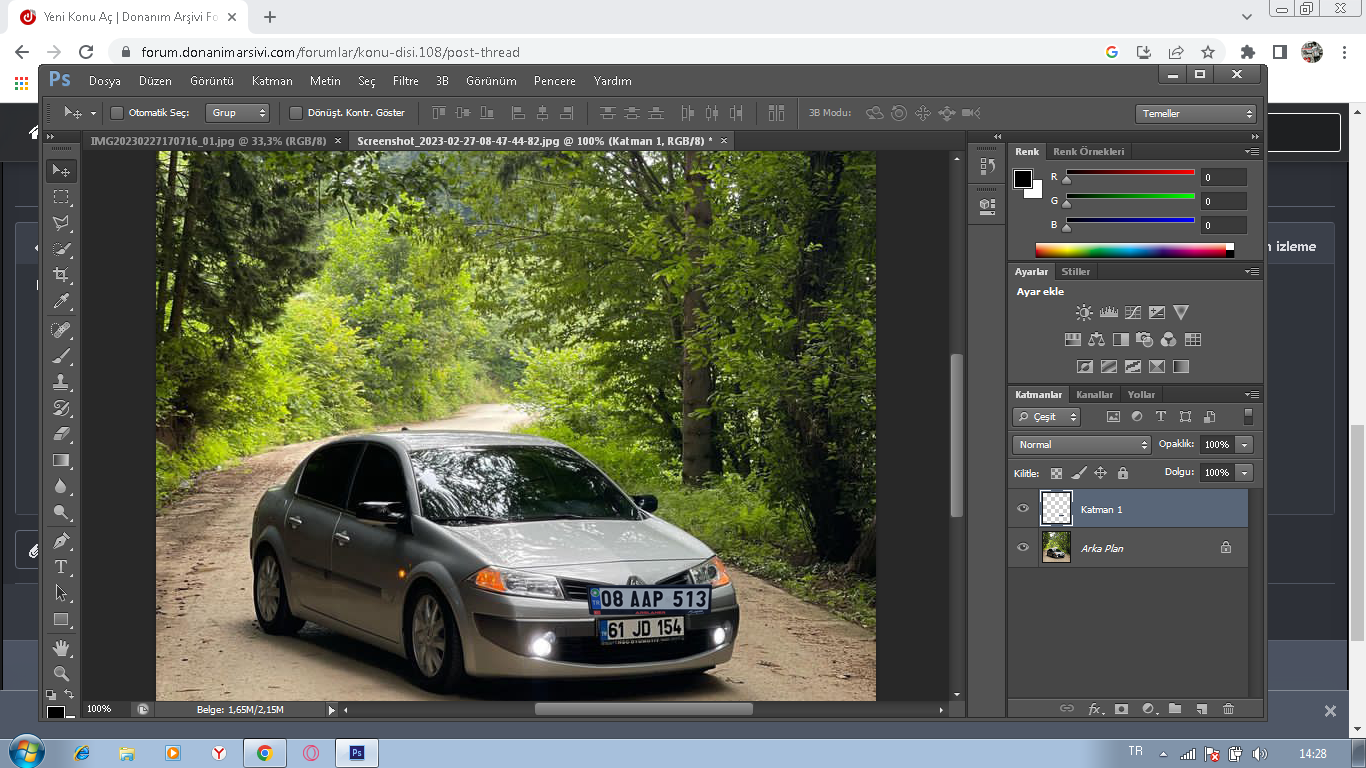This screenshot has height=768, width=1366.
Task: Open the Dosya menu
Action: point(105,81)
